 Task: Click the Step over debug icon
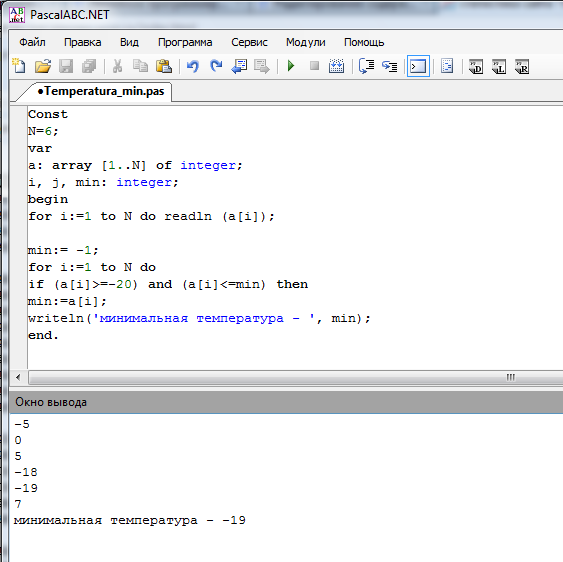point(367,66)
